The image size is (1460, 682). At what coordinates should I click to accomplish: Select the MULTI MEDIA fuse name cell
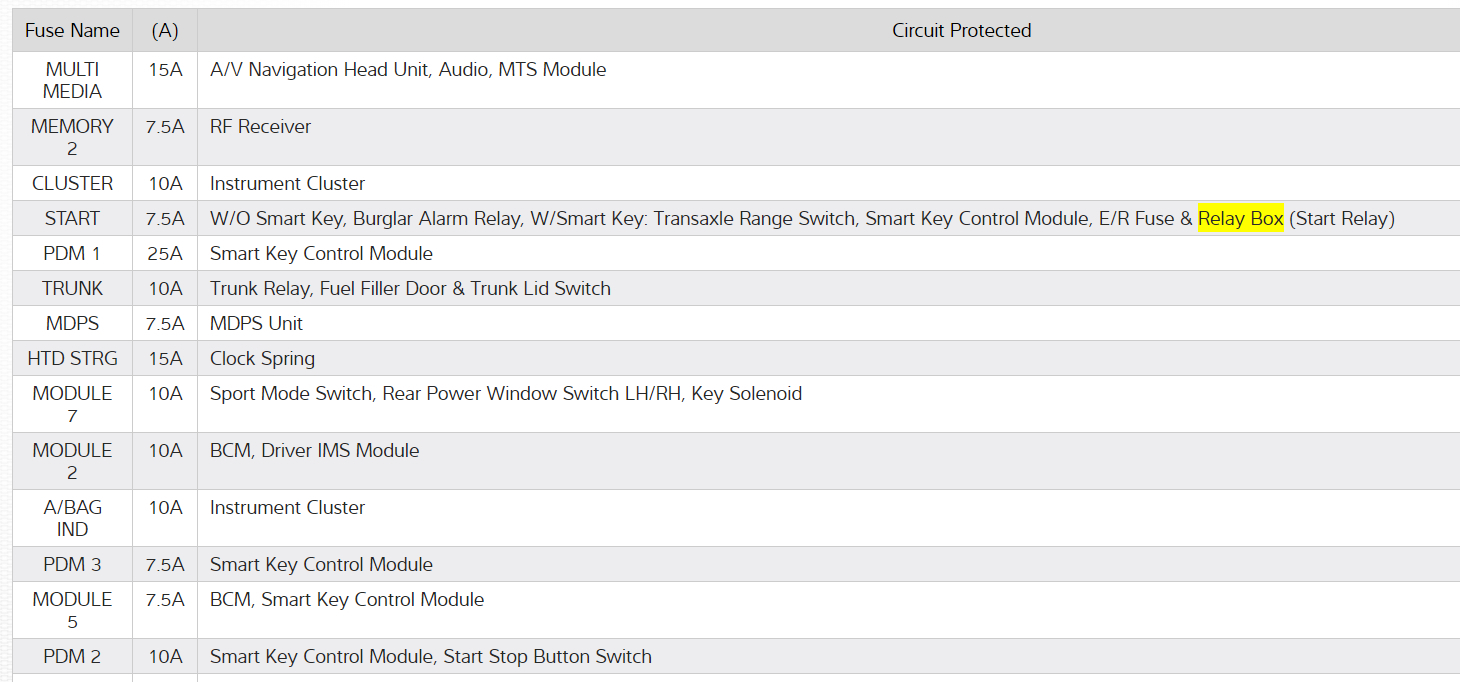(x=72, y=80)
